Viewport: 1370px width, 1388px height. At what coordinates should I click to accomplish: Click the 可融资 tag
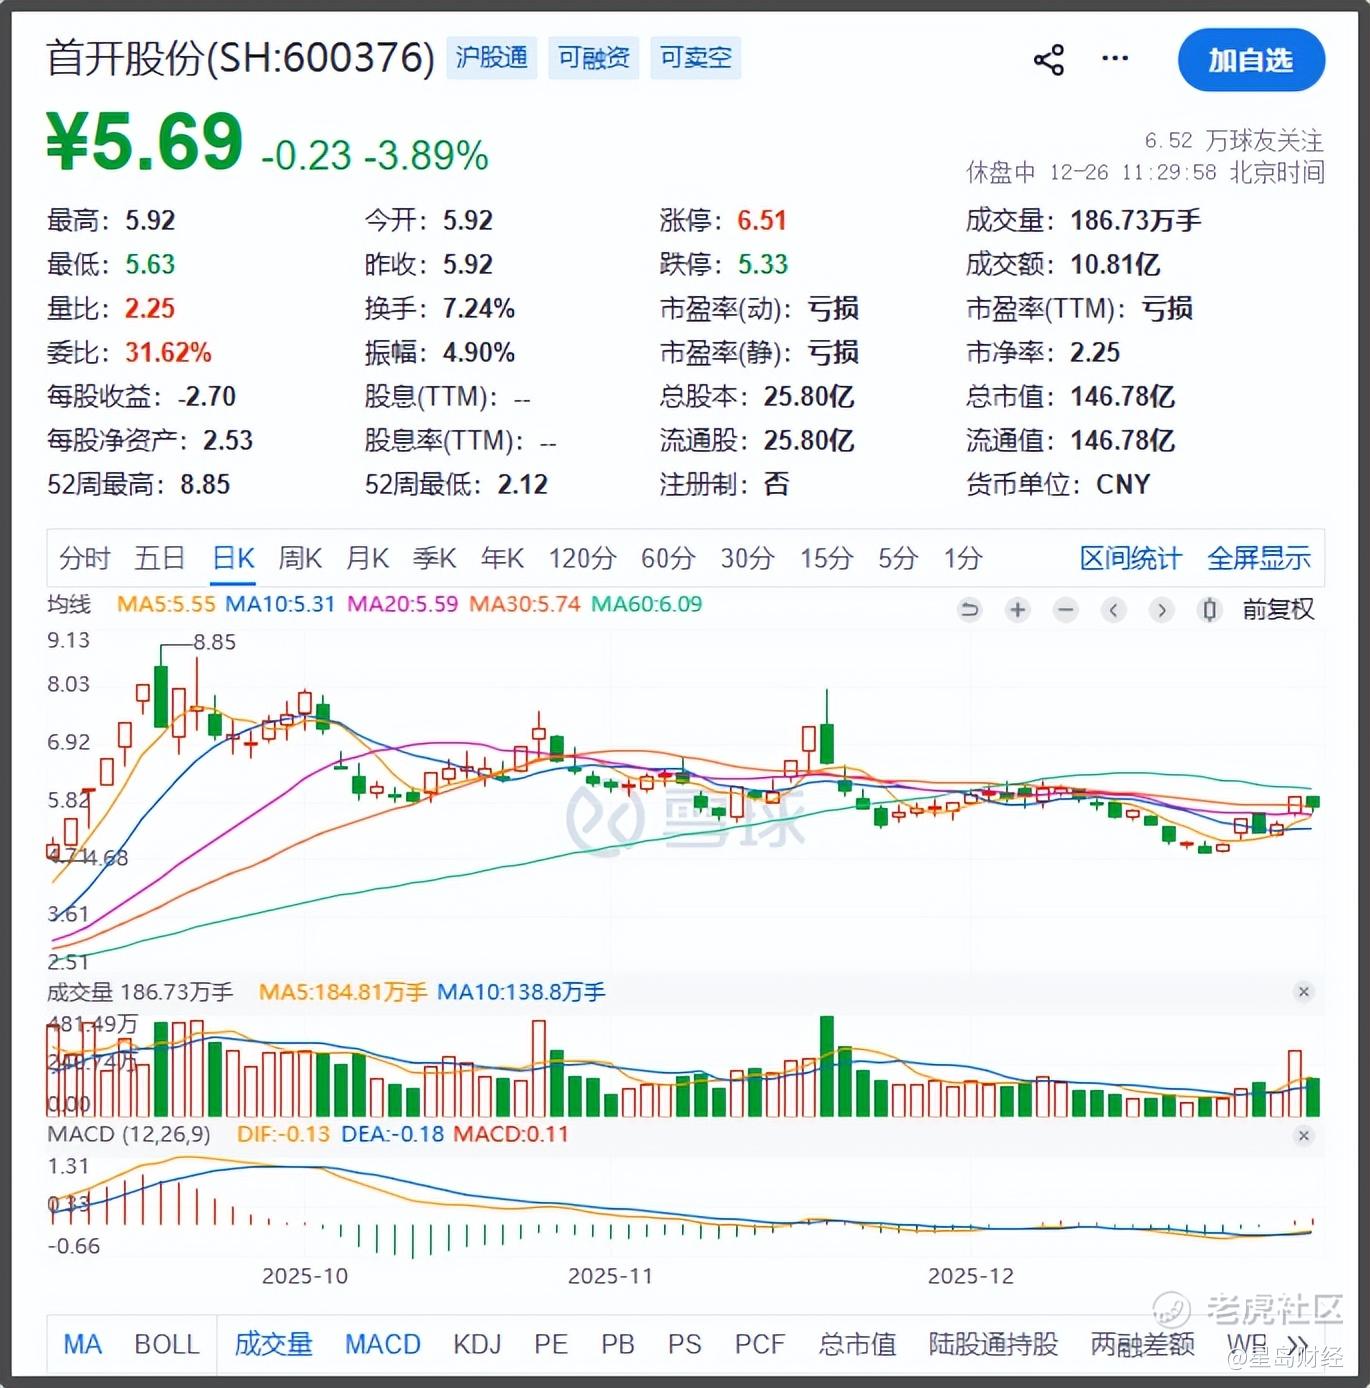594,57
